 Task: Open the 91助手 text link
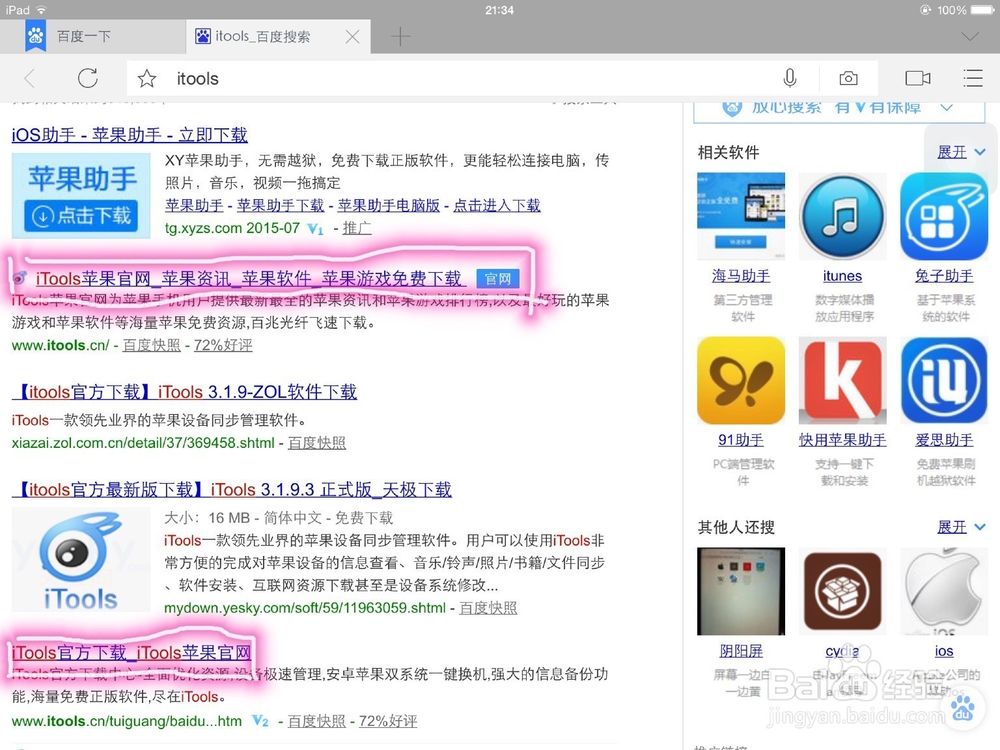pos(741,440)
